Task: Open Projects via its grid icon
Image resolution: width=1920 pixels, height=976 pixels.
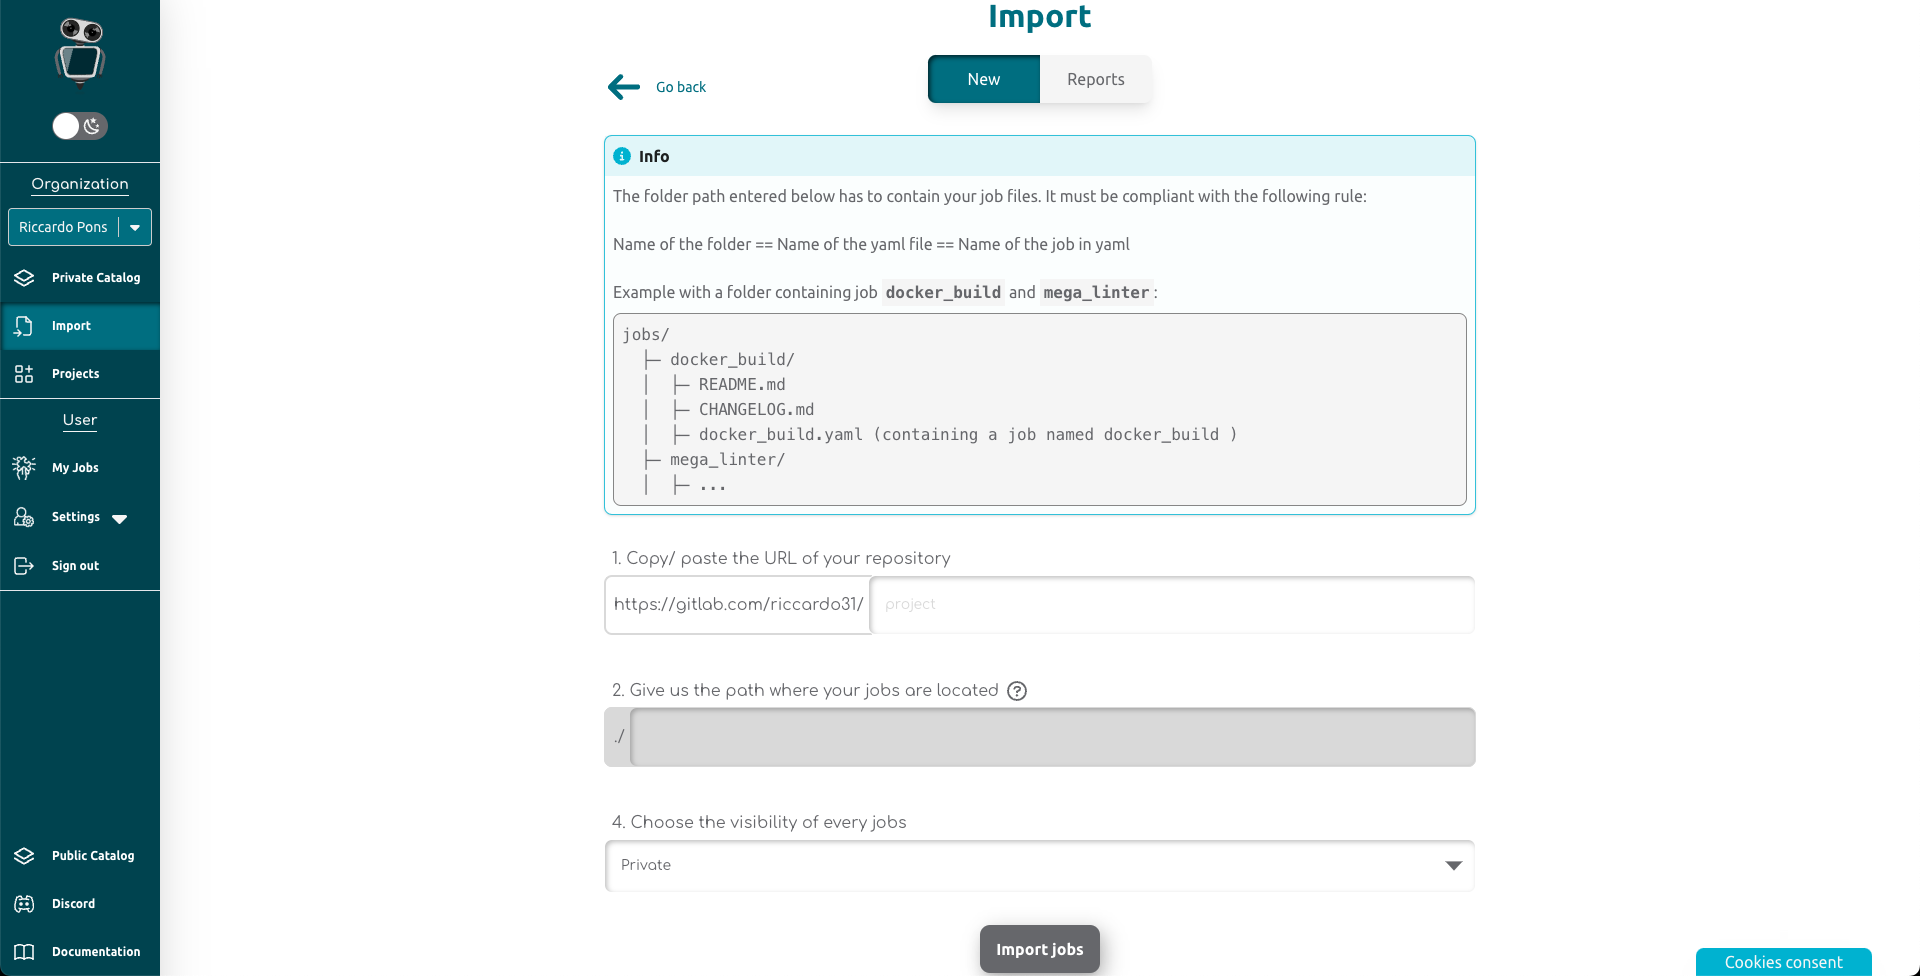Action: point(23,373)
